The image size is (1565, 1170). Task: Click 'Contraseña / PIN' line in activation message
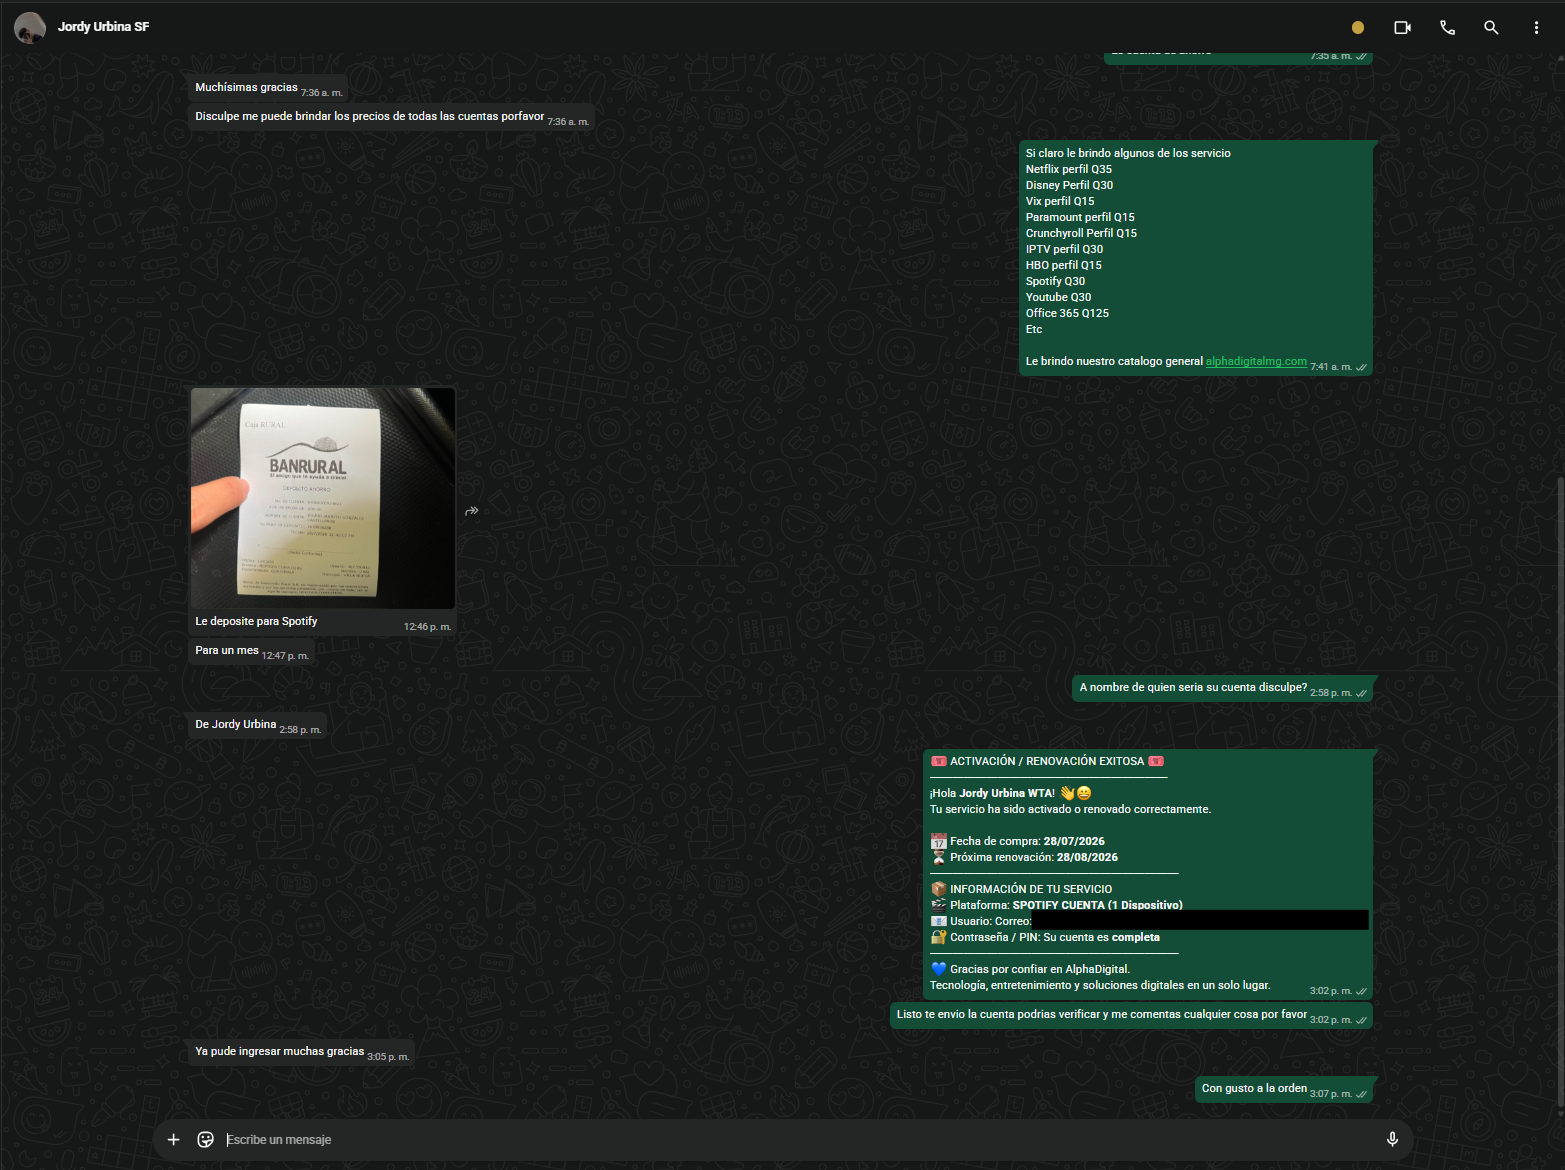(1045, 937)
